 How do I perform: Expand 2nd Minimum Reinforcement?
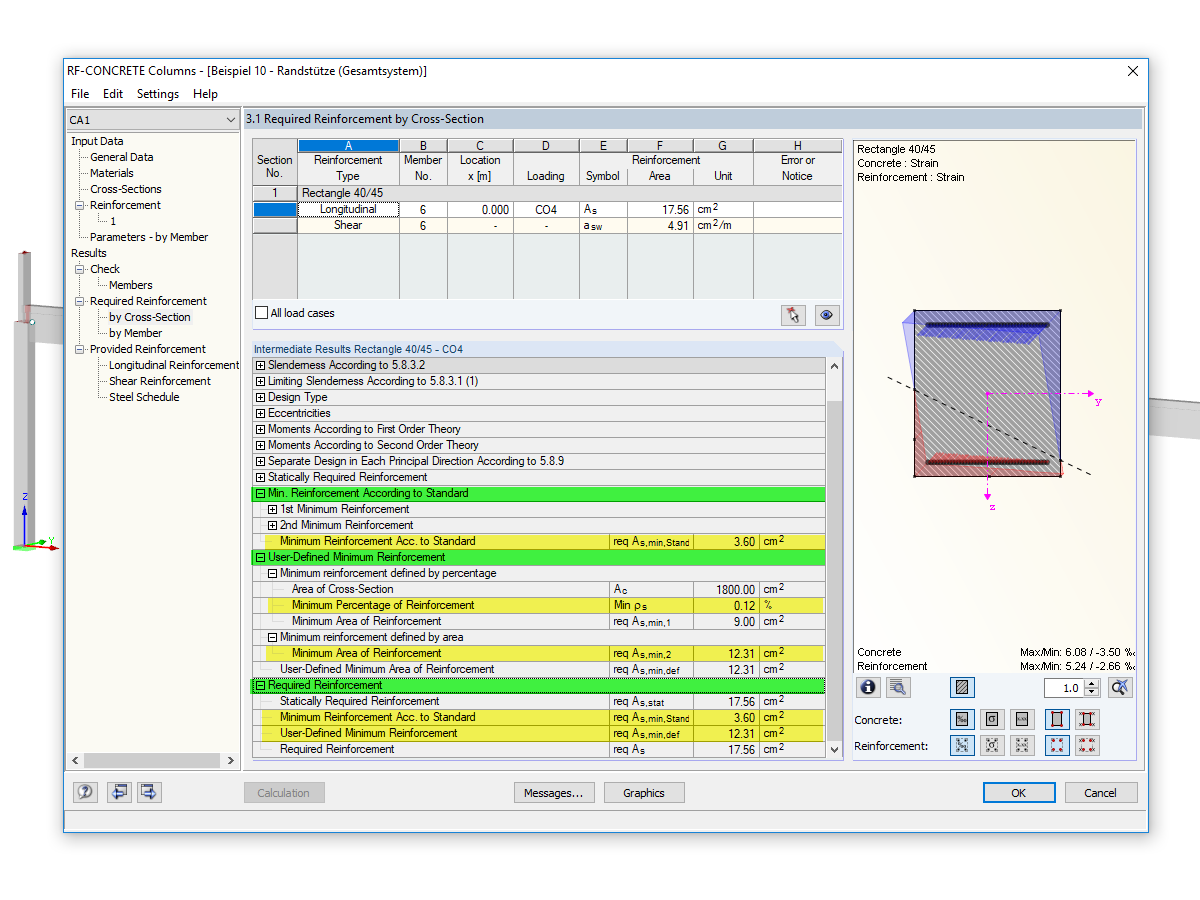(x=273, y=525)
